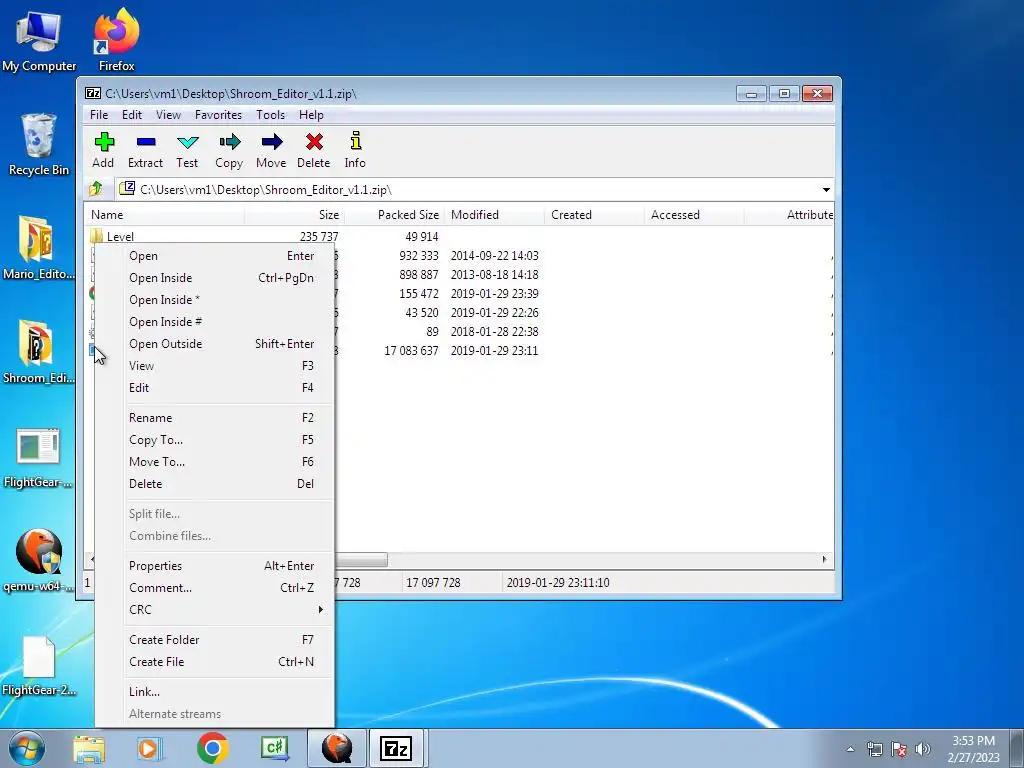Open the Help menu
1024x768 pixels.
click(x=311, y=114)
